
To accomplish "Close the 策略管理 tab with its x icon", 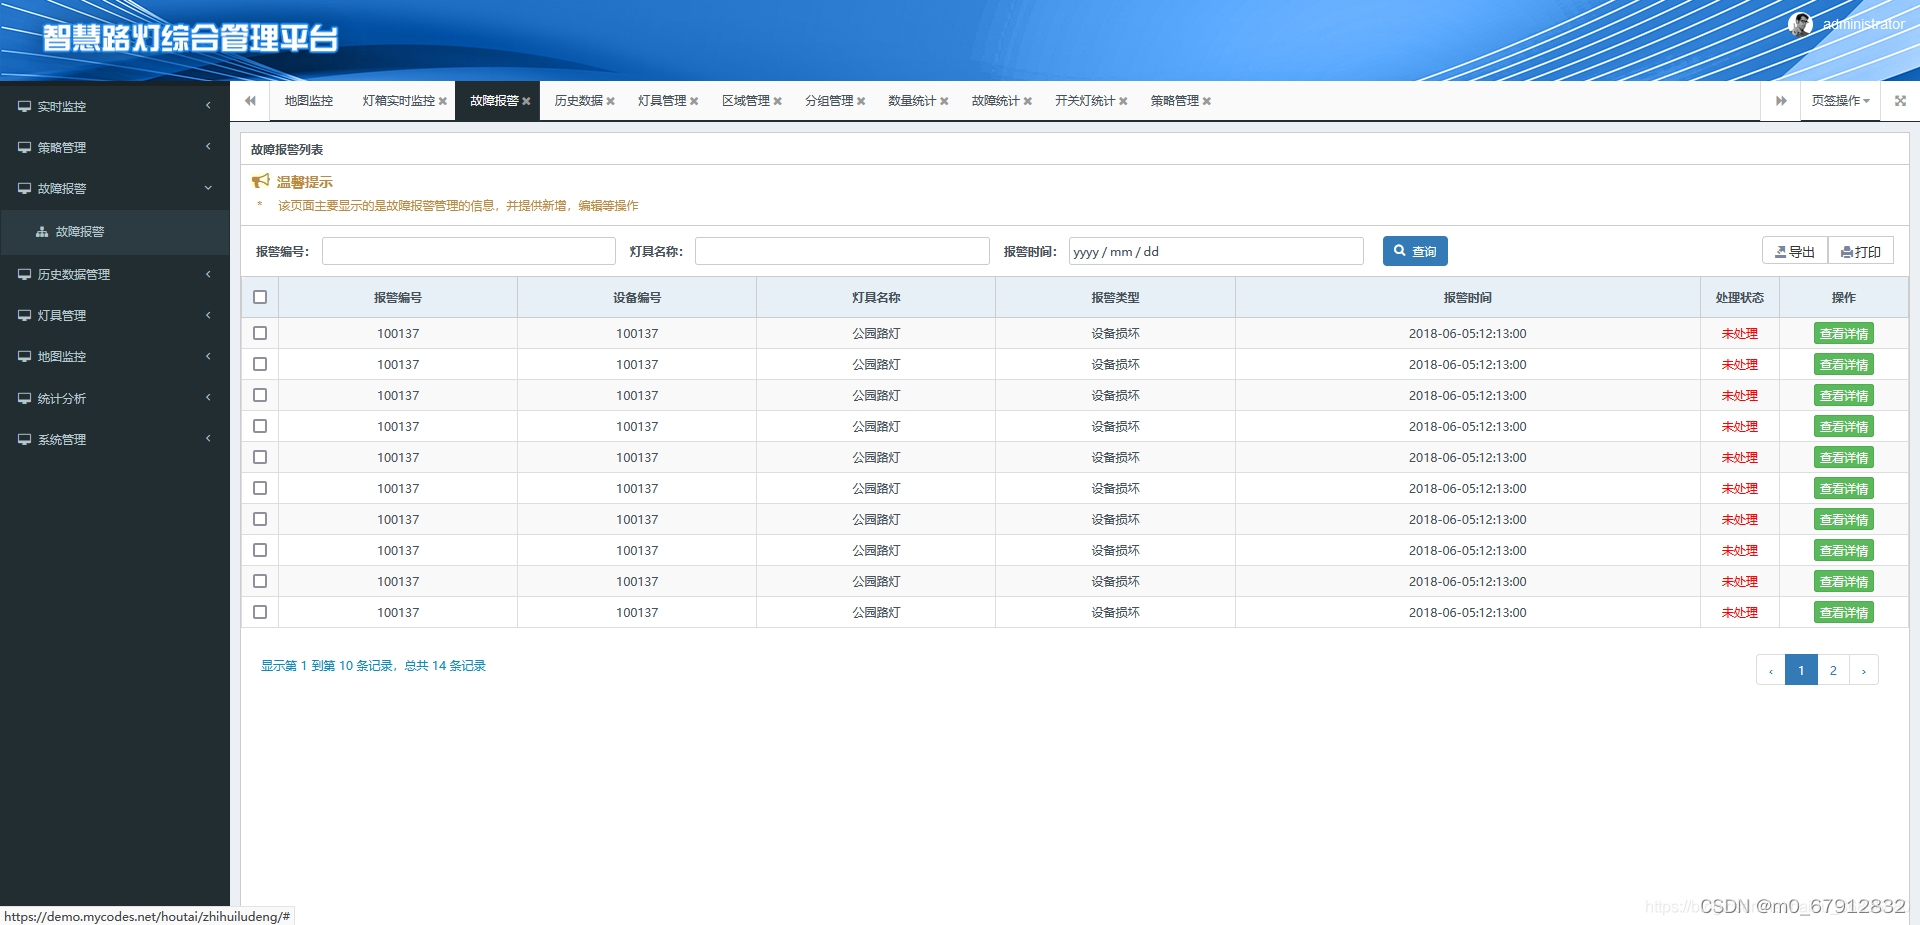I will tap(1207, 101).
